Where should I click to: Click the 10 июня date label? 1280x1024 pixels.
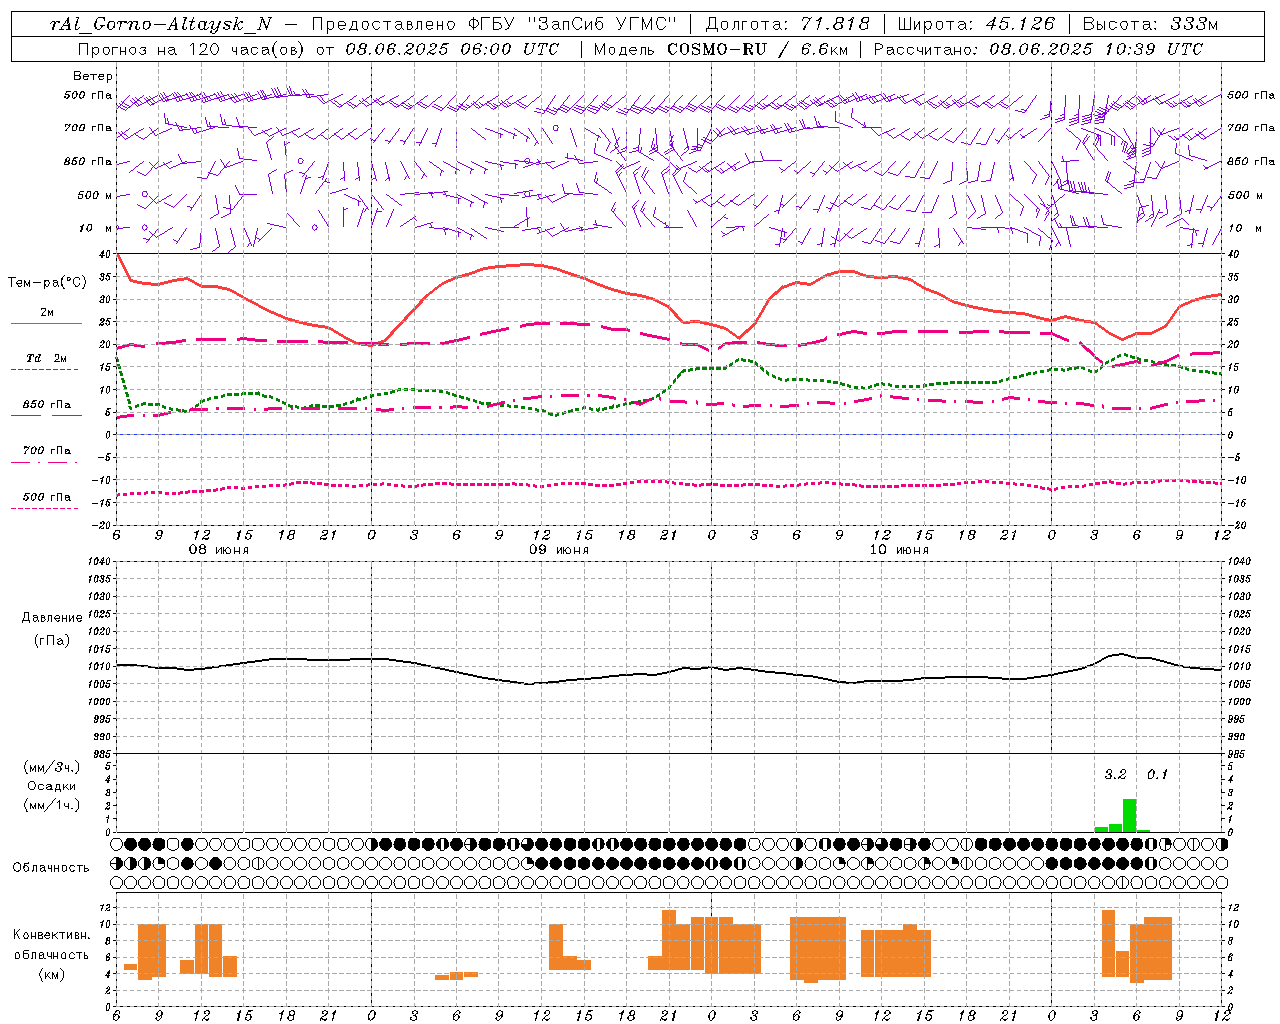(898, 550)
